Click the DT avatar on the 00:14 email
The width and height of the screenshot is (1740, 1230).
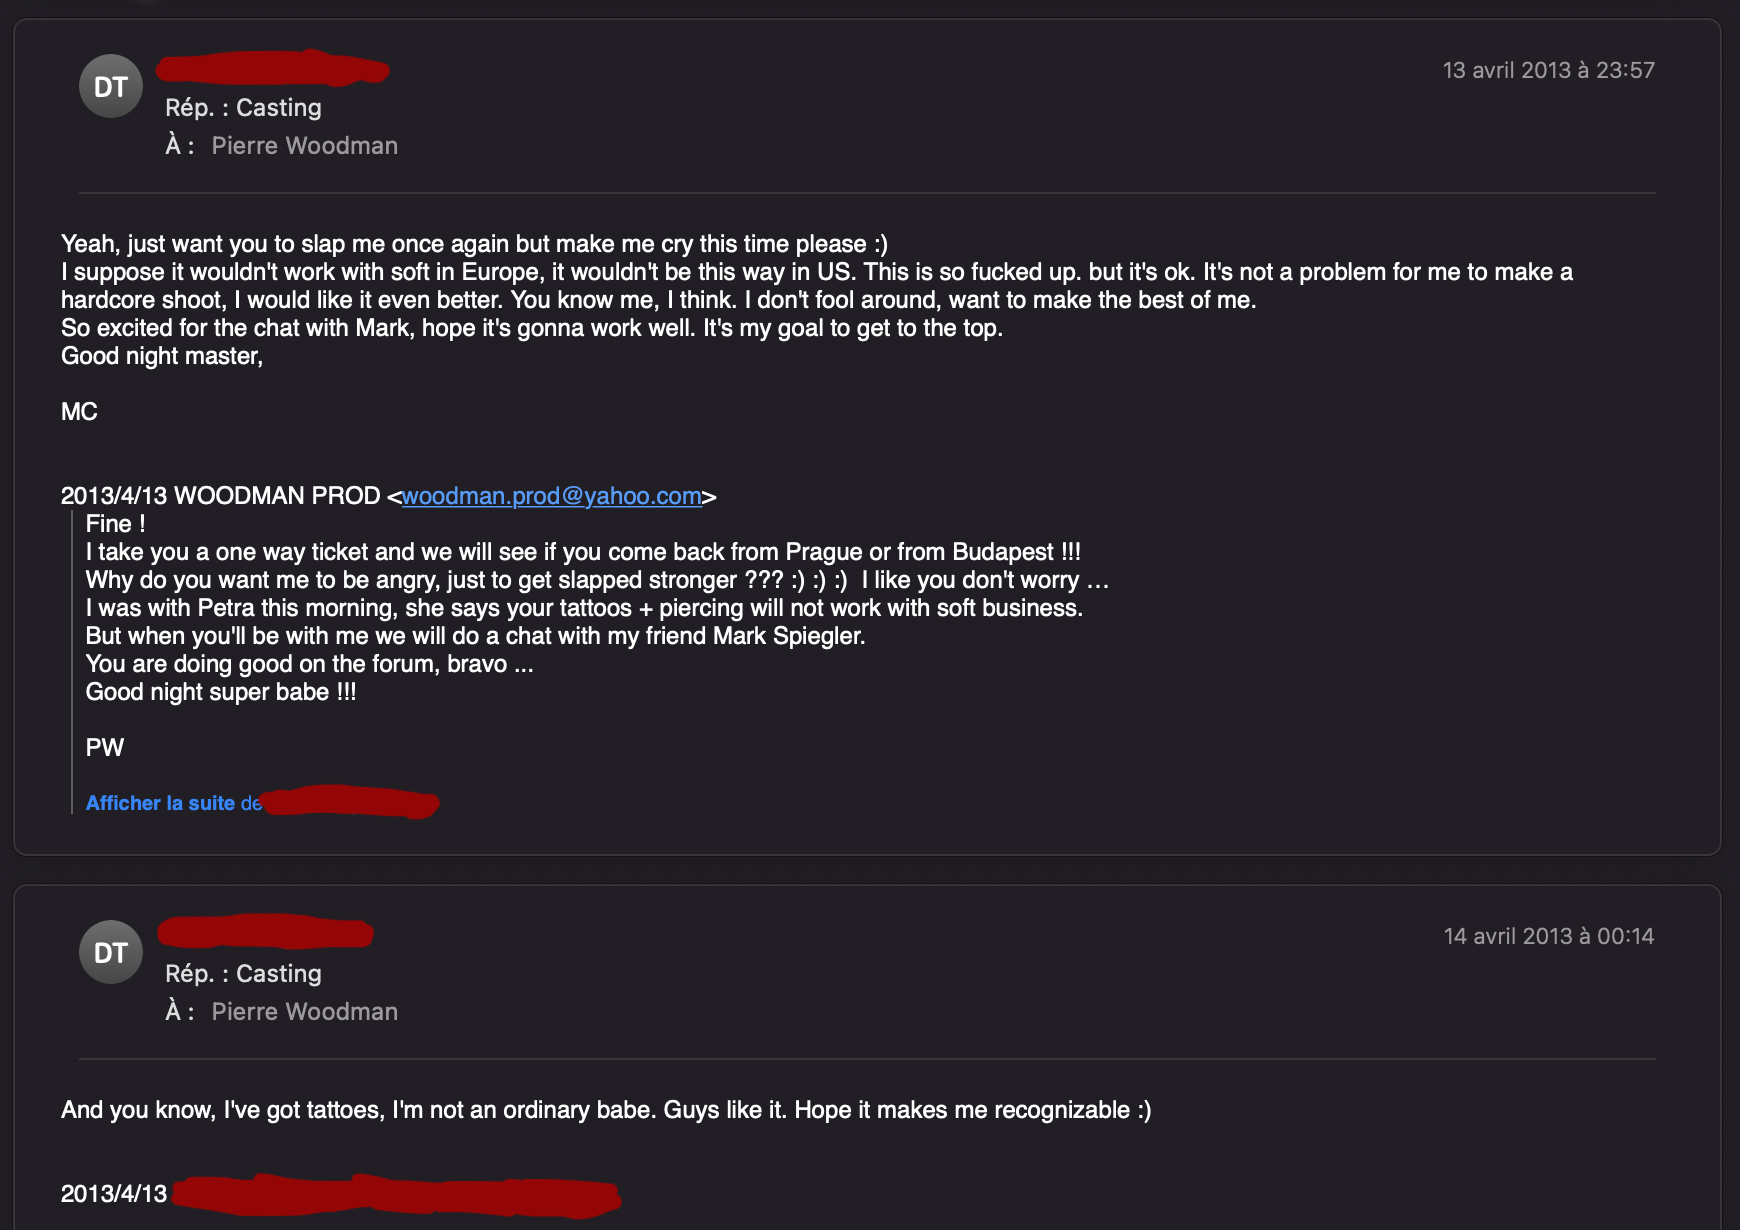111,952
